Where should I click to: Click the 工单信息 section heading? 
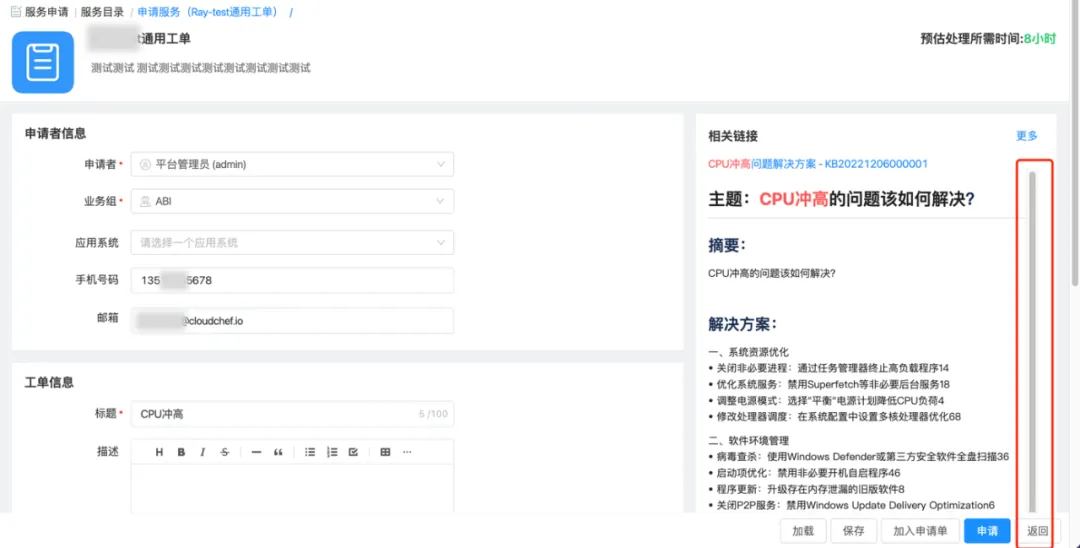49,382
